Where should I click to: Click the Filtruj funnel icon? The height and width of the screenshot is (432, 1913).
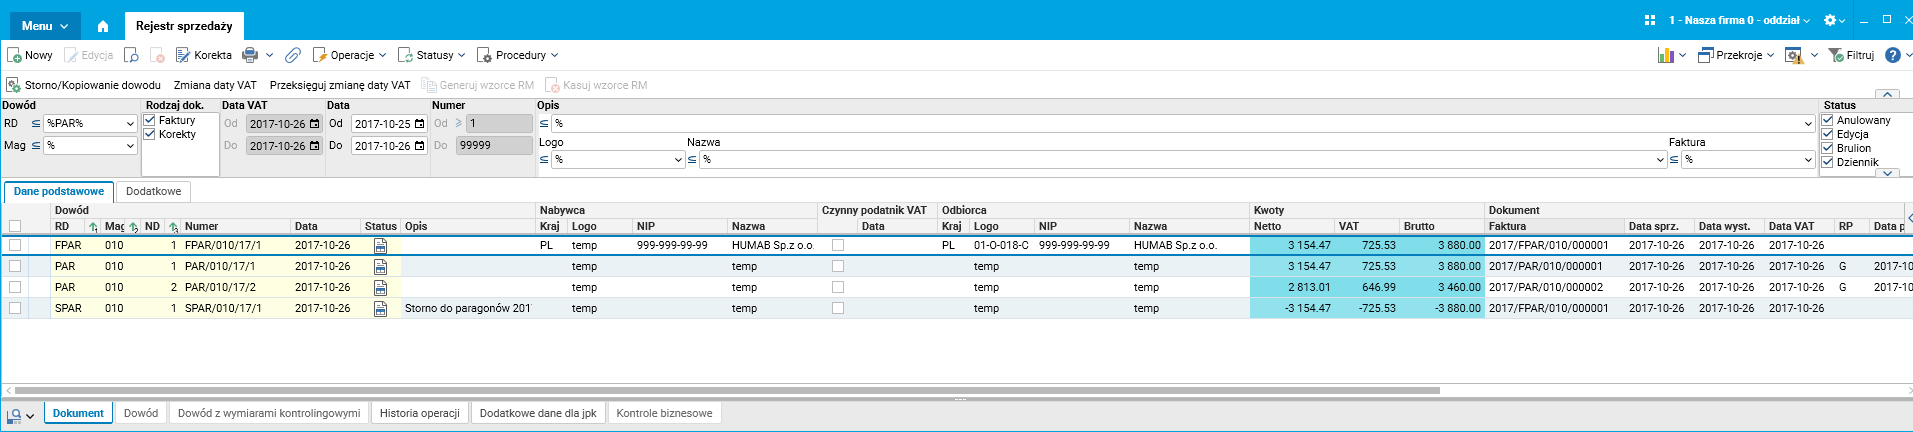click(x=1836, y=55)
